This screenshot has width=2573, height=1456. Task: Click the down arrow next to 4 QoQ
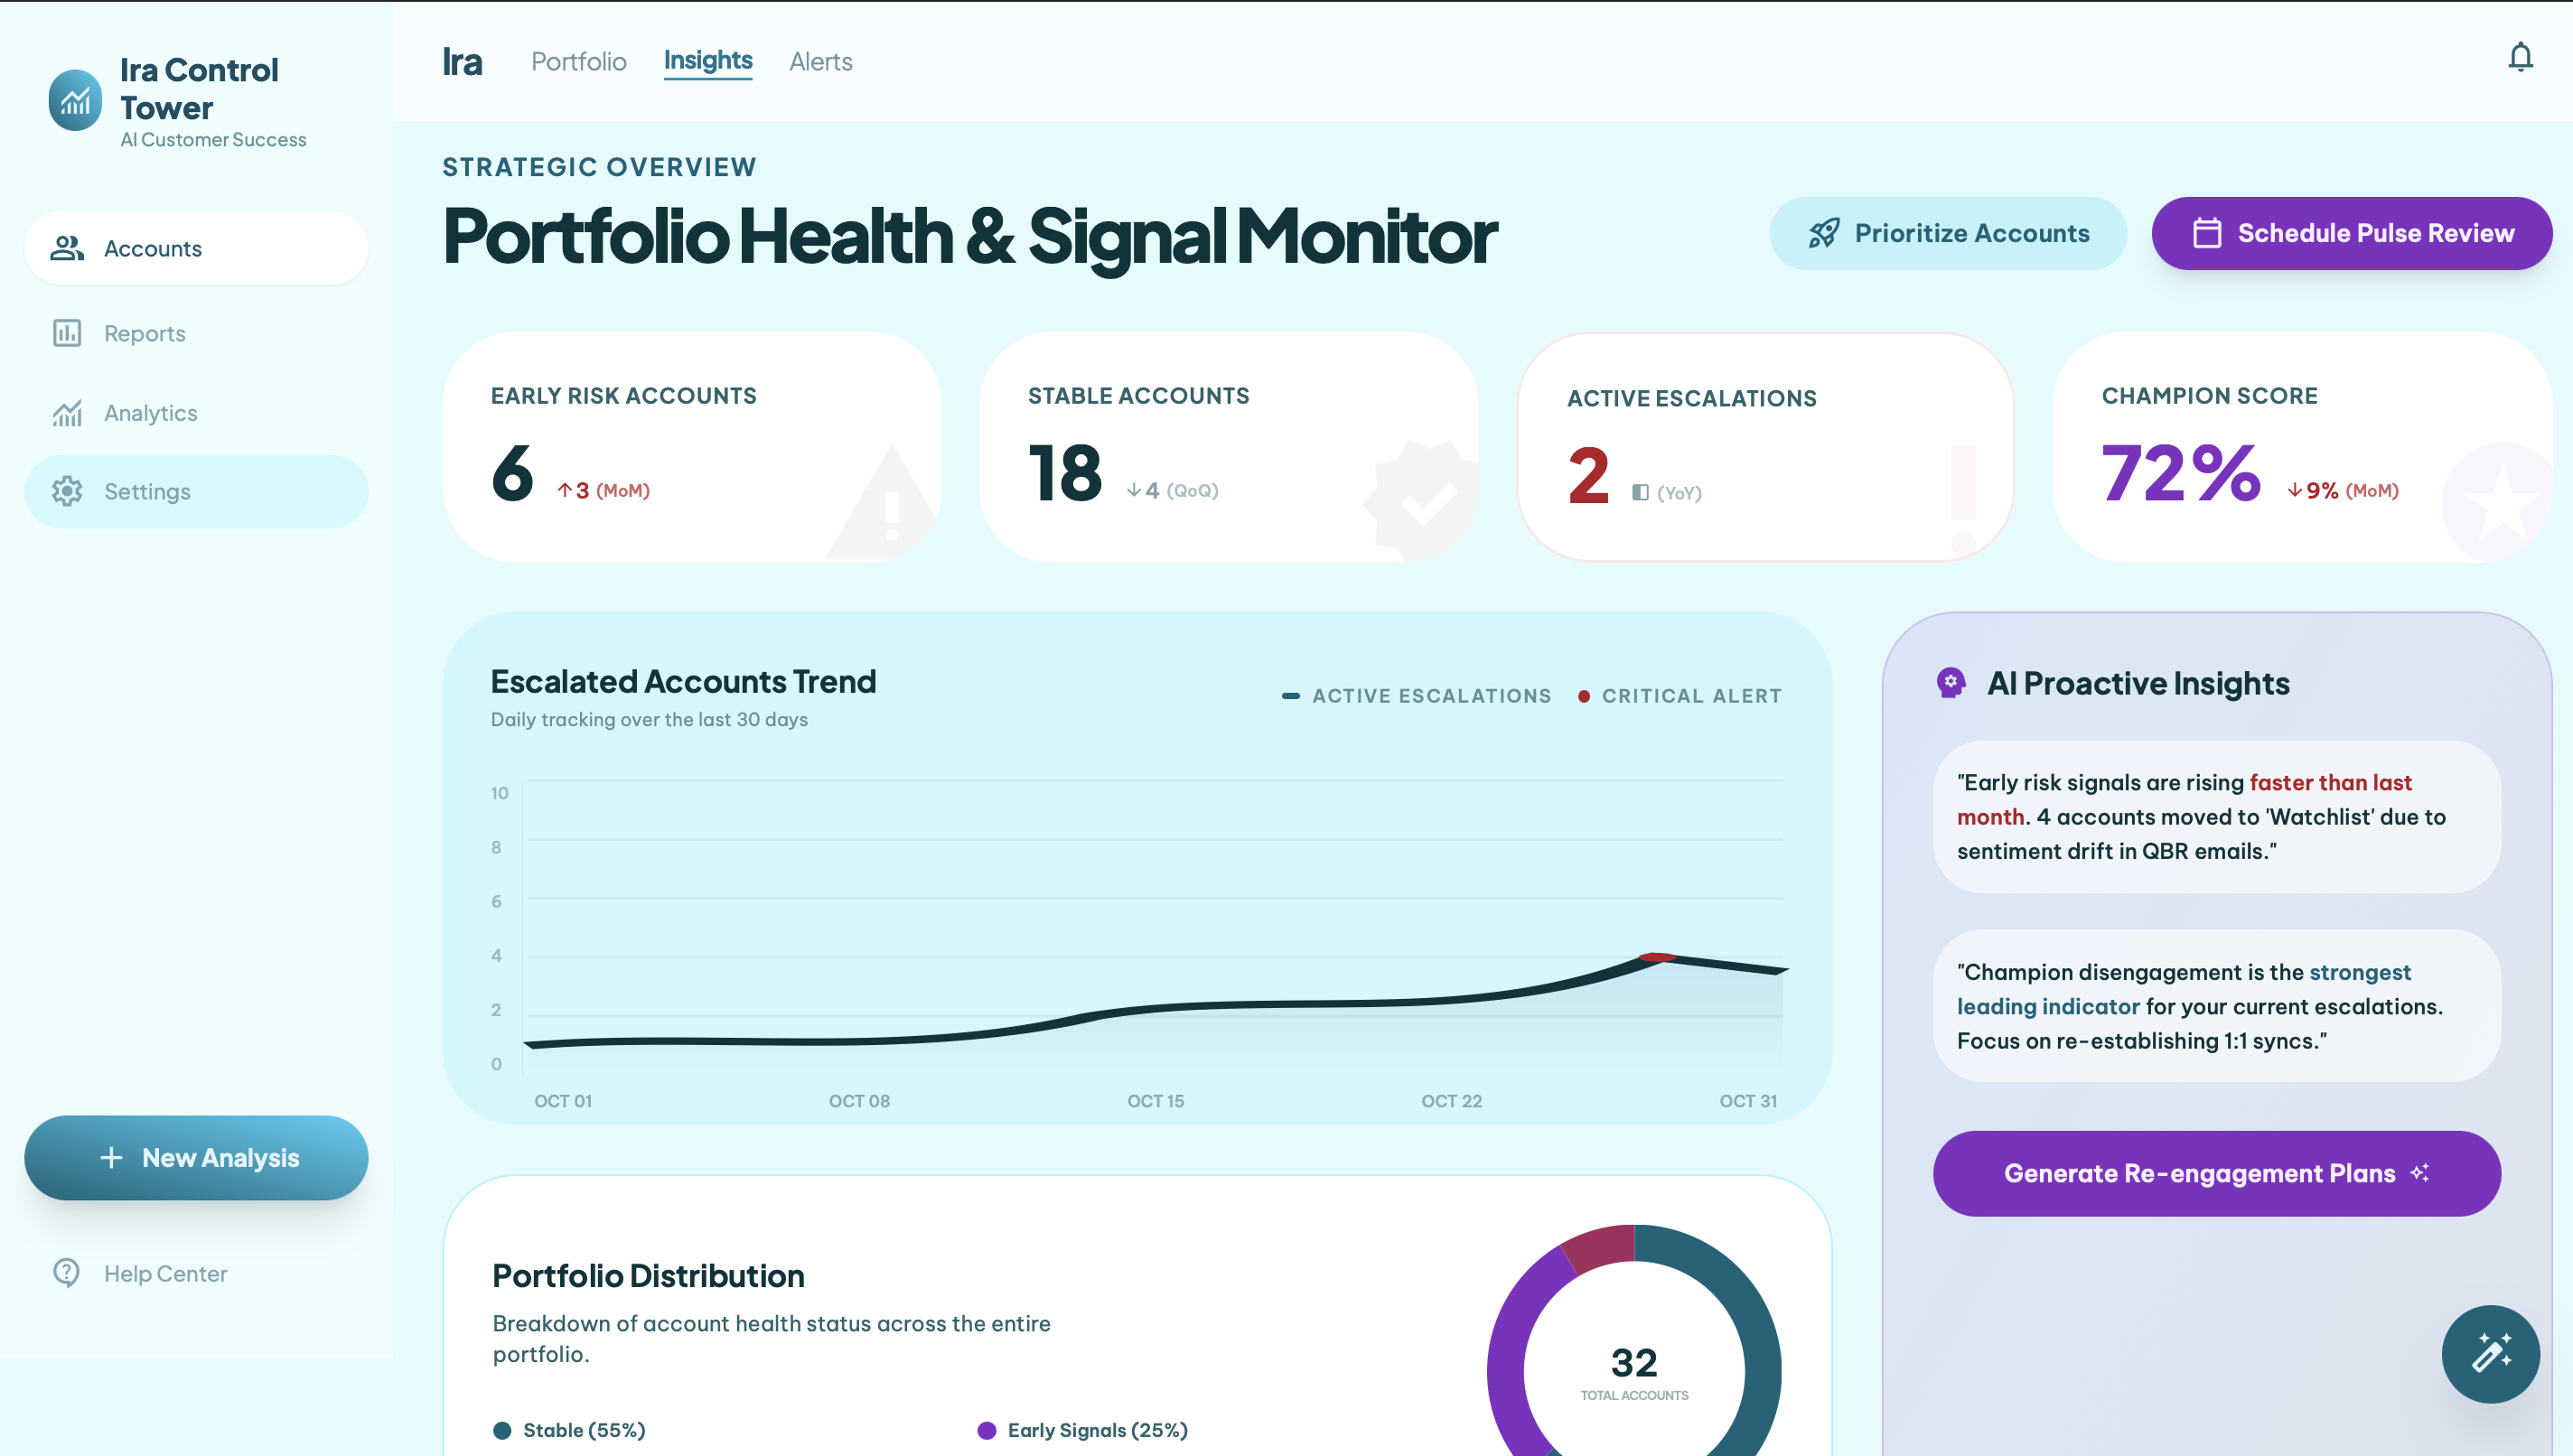coord(1133,490)
